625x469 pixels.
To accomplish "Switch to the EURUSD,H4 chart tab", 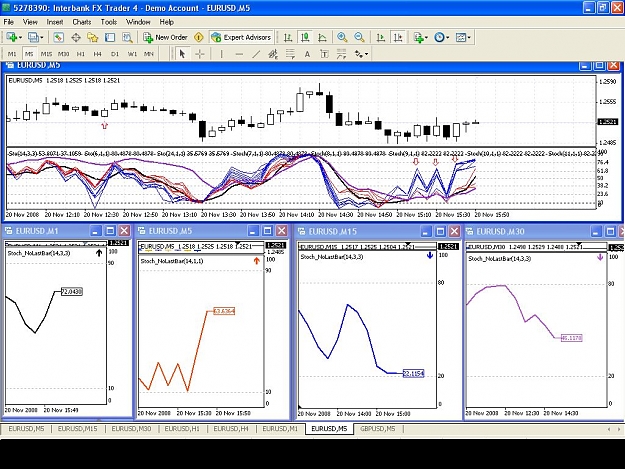I will 231,429.
